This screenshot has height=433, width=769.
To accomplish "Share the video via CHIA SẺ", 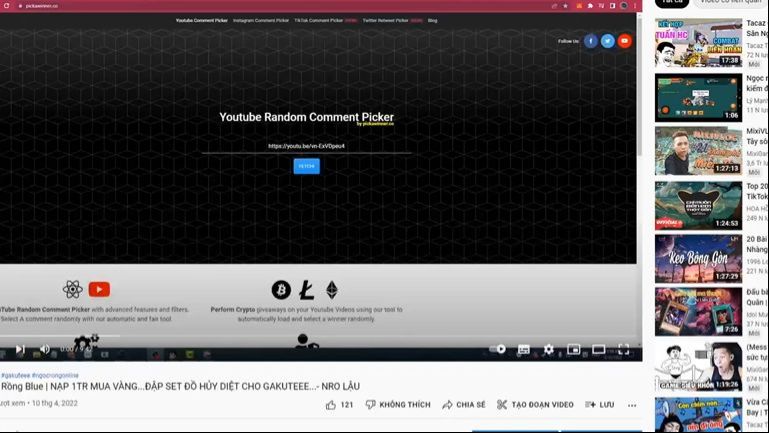I will pyautogui.click(x=463, y=405).
